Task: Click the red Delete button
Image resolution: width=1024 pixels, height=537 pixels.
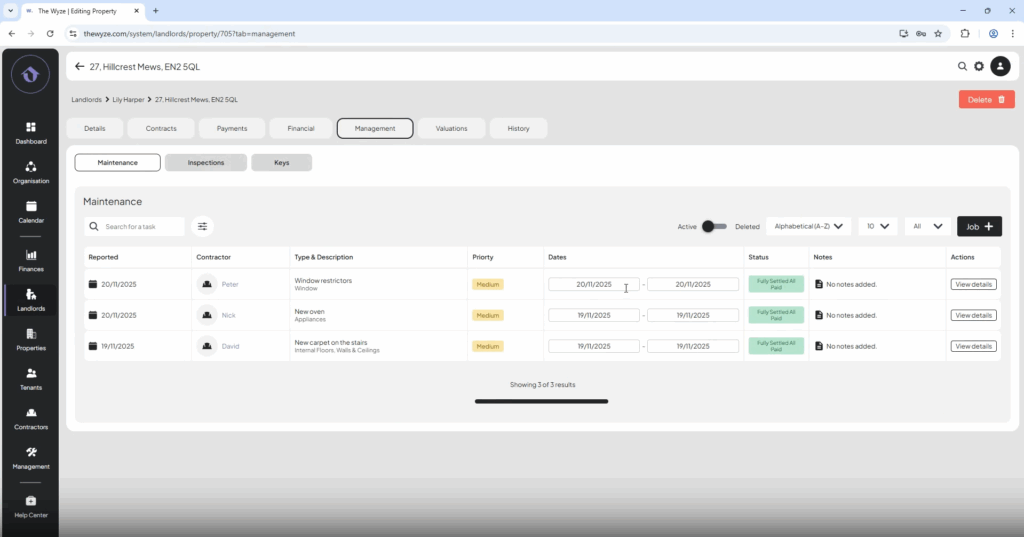Action: pyautogui.click(x=986, y=100)
